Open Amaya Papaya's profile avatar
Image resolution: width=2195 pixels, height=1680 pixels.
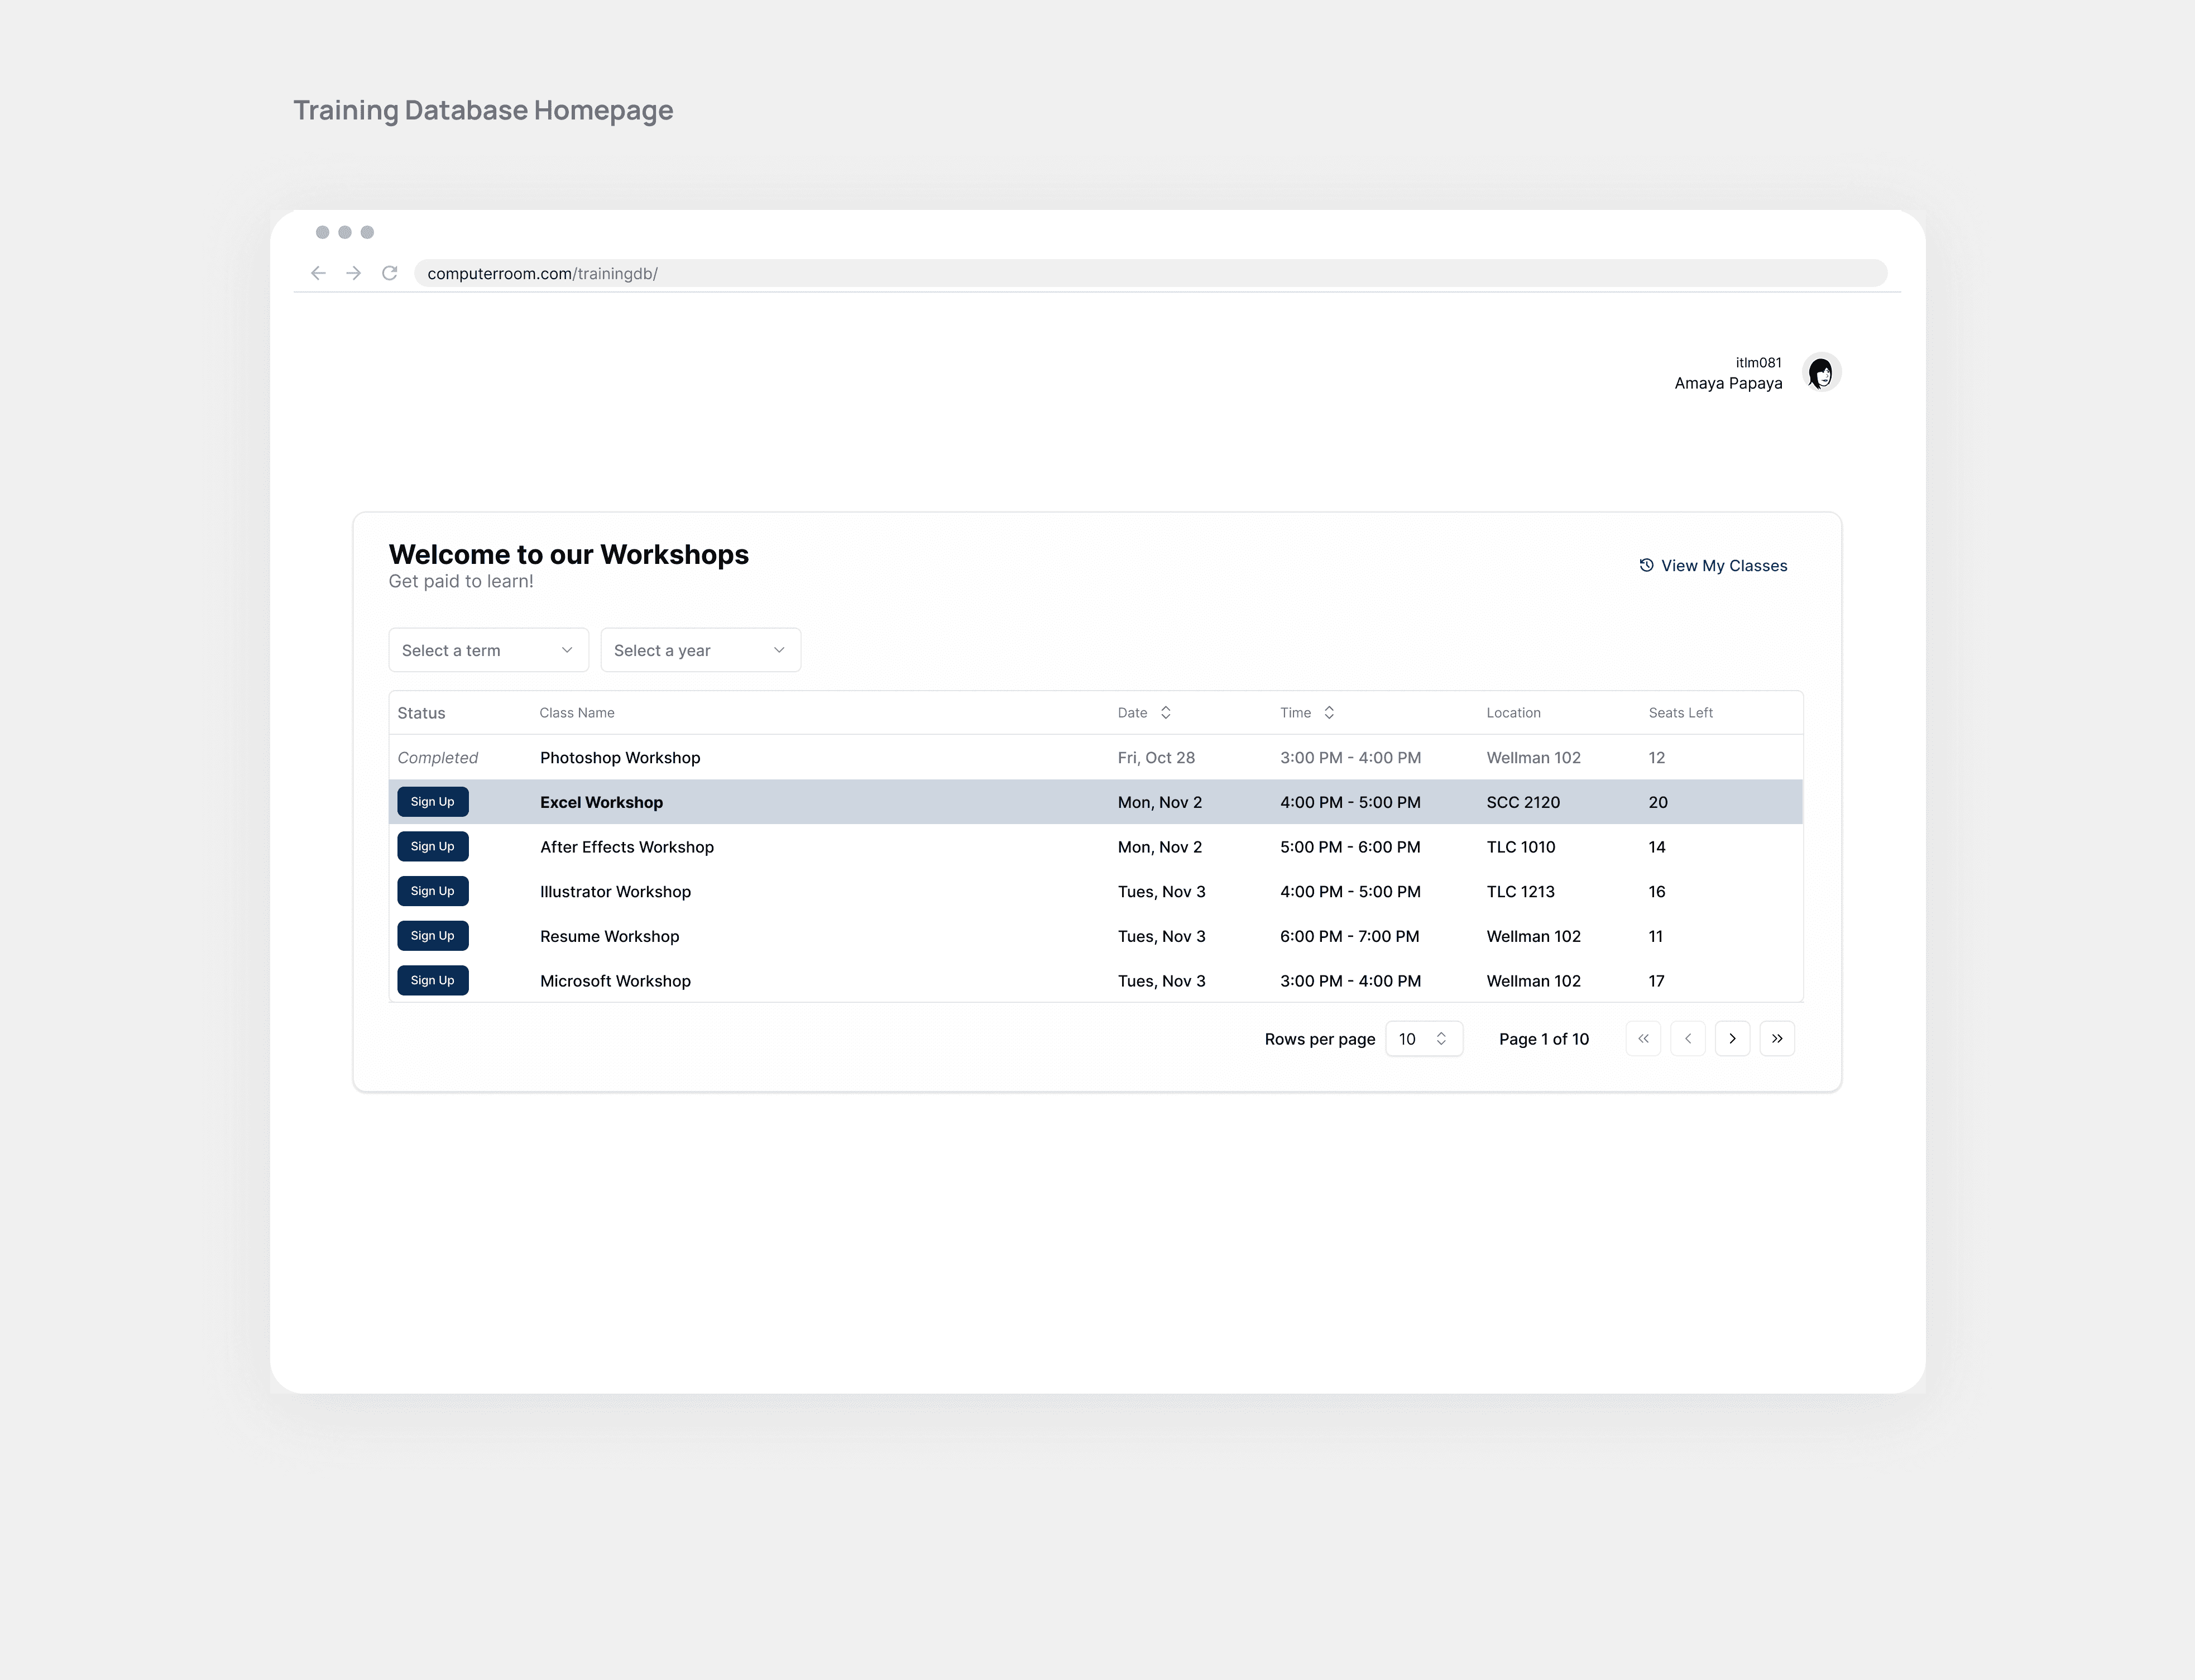coord(1821,373)
